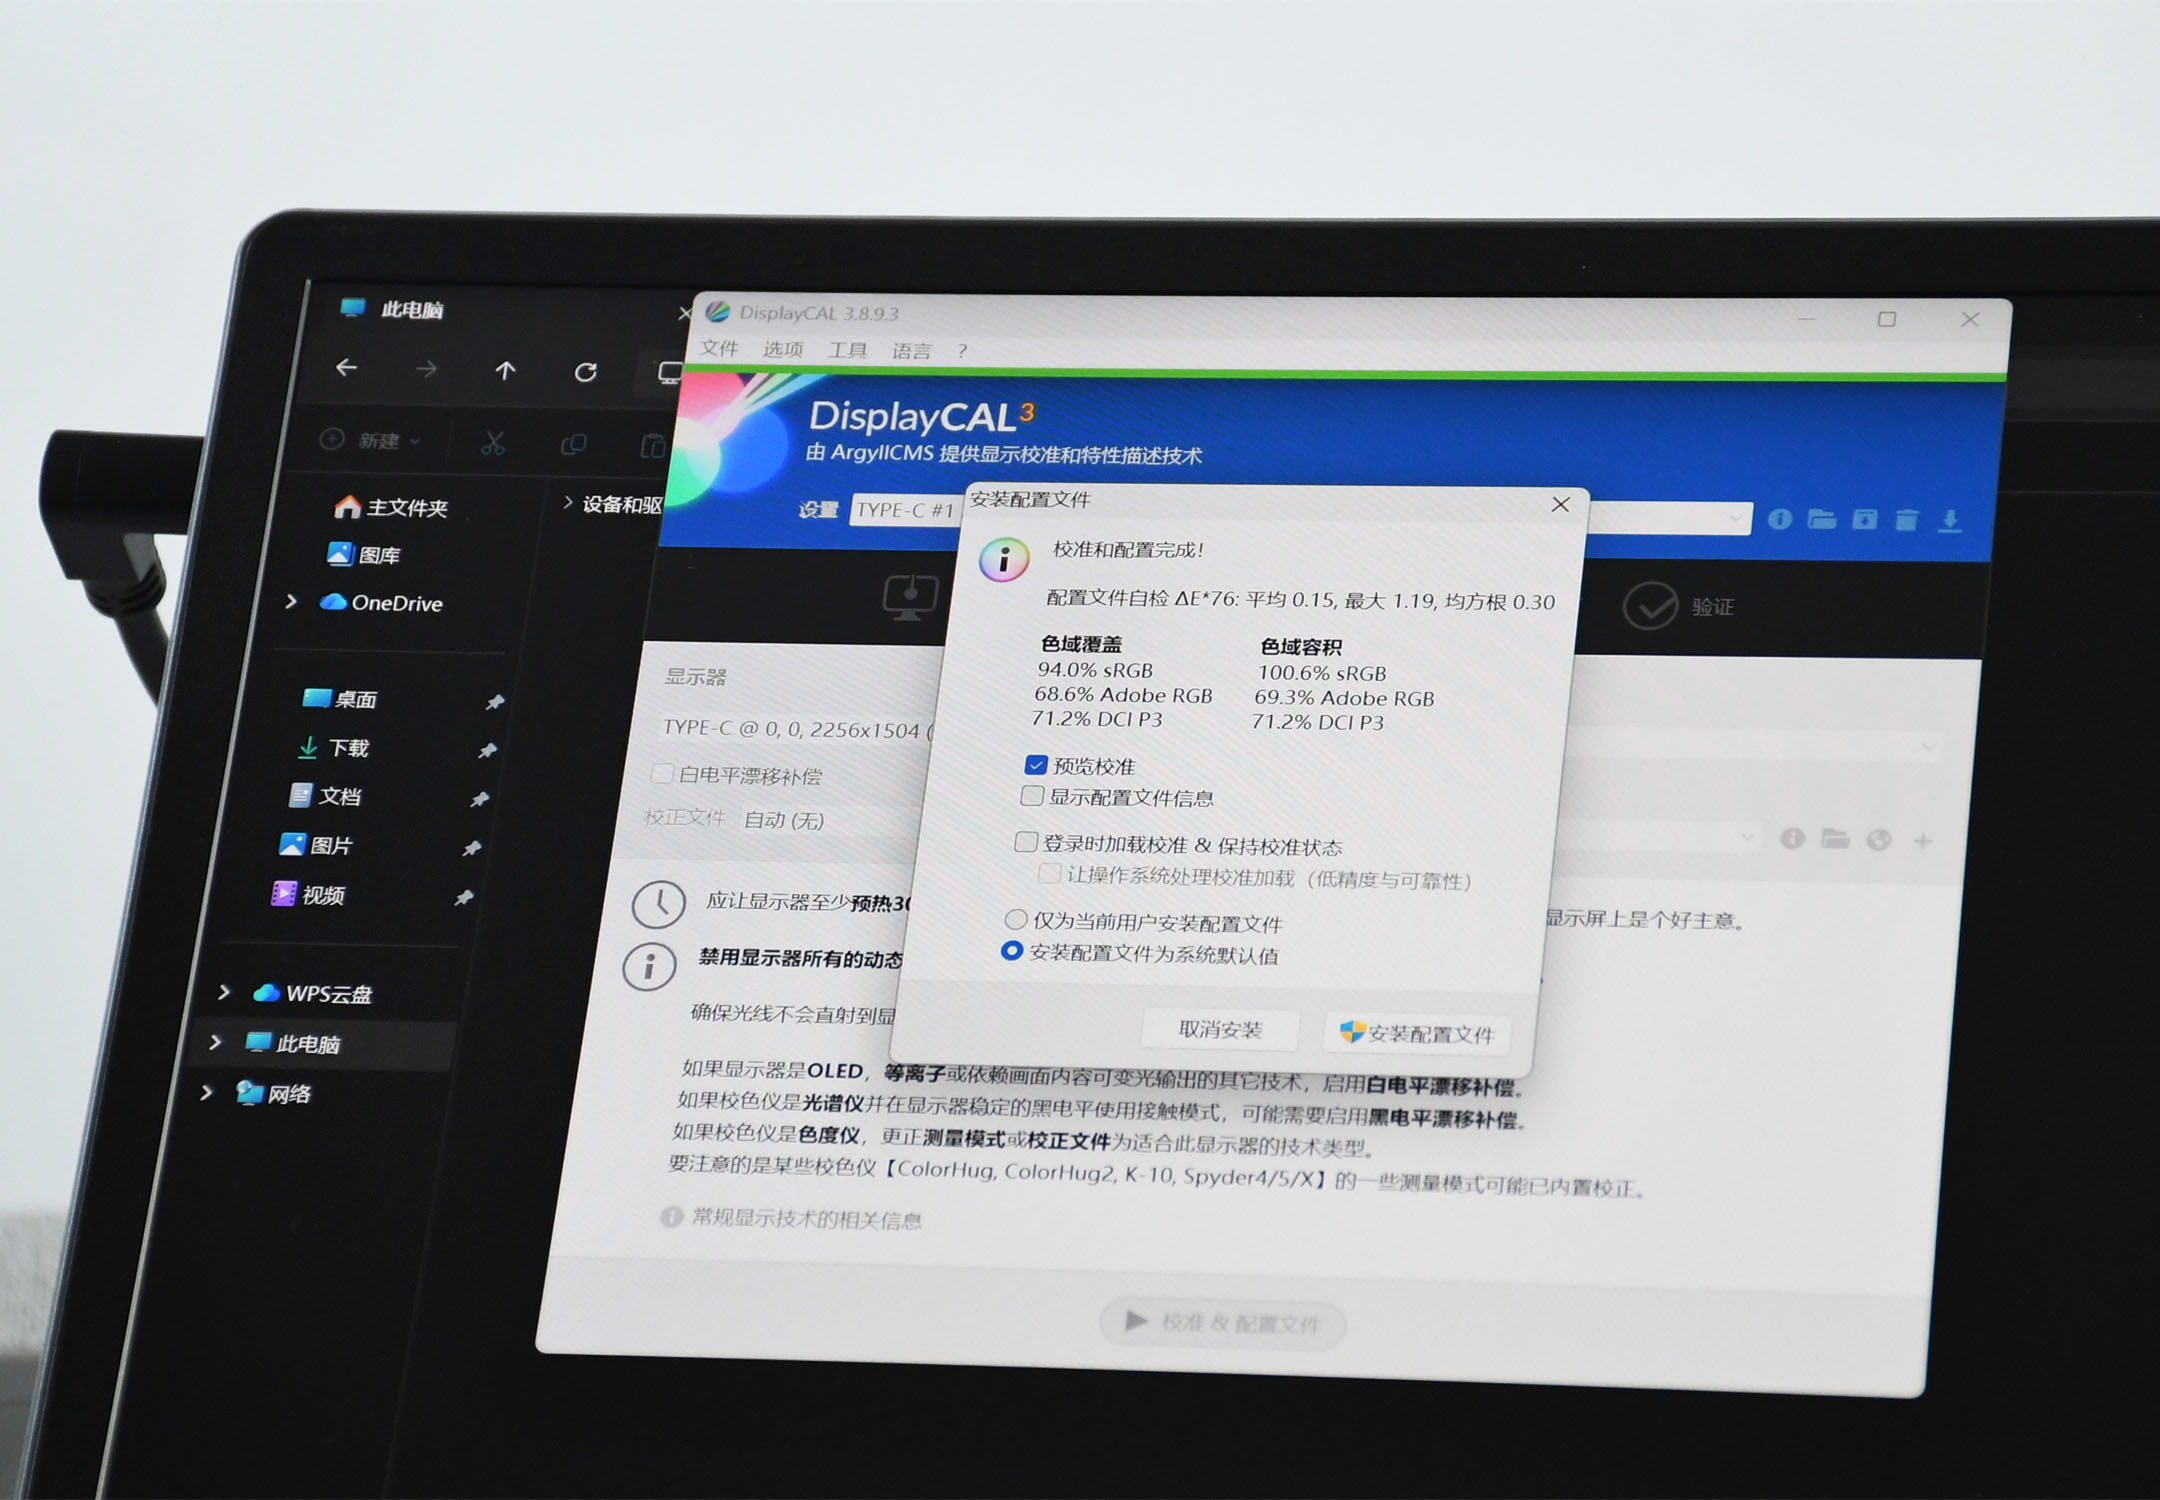Viewport: 2160px width, 1500px height.
Task: Click the download arrow icon in header
Action: pos(1949,521)
